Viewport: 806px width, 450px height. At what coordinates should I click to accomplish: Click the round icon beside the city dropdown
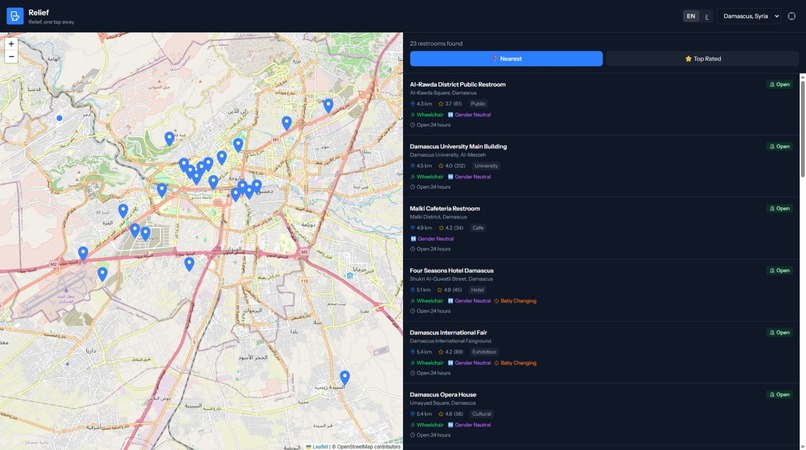coord(792,16)
